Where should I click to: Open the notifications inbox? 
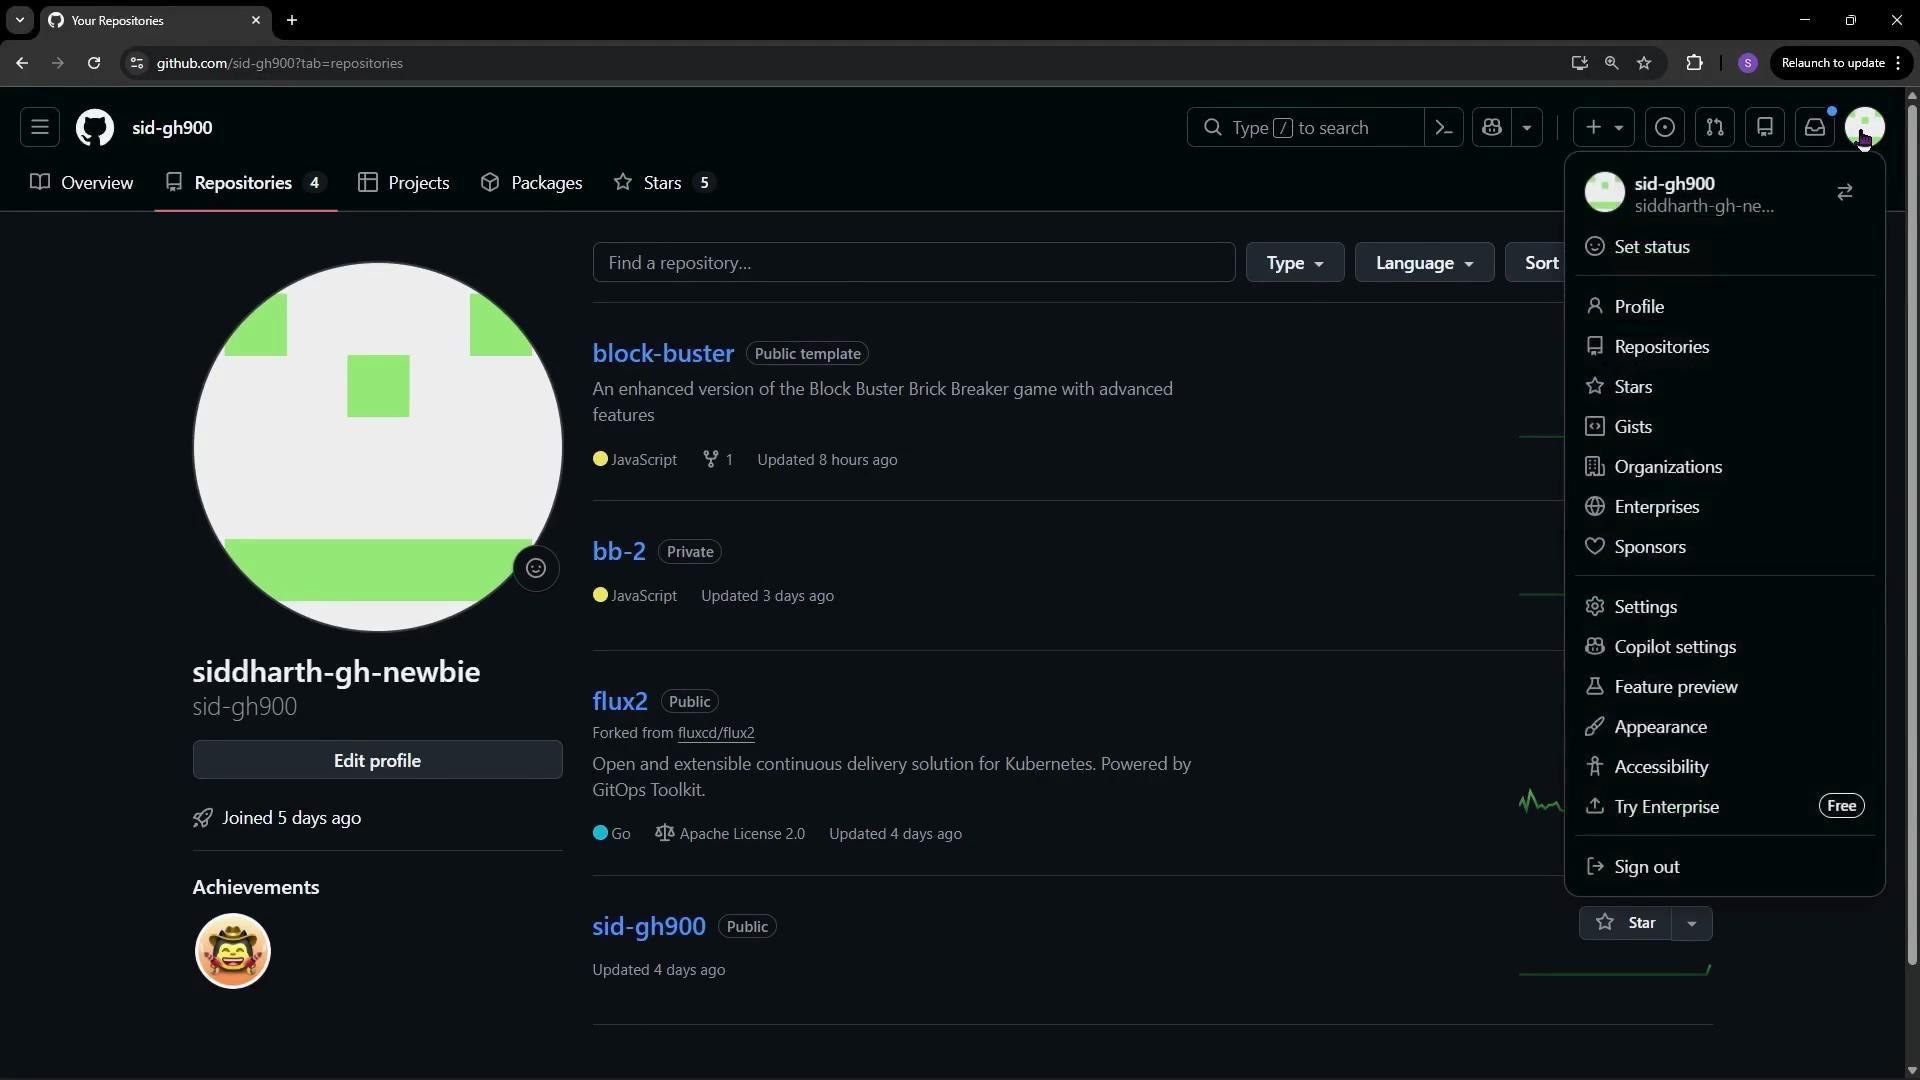(1815, 127)
